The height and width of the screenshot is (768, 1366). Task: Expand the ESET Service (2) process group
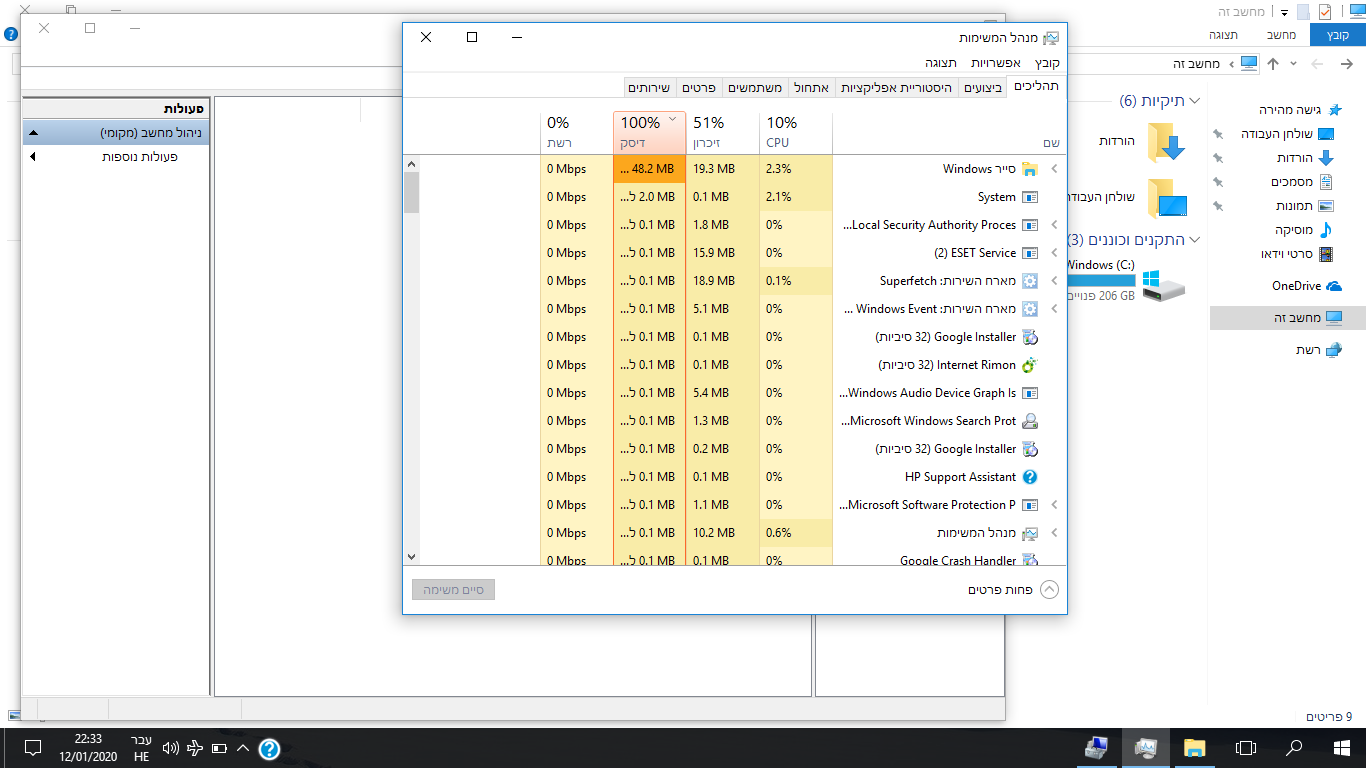[x=1053, y=253]
